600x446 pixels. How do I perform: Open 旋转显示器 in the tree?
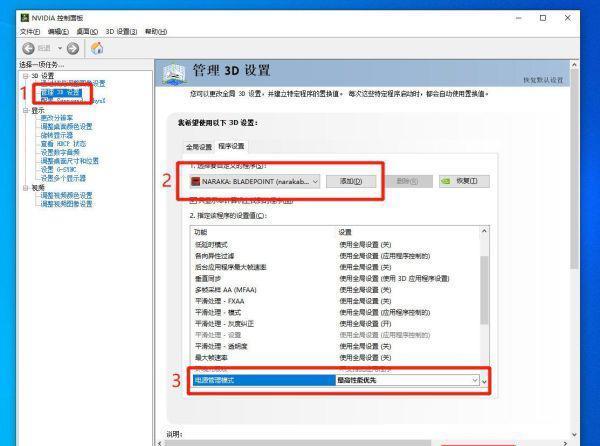click(57, 135)
